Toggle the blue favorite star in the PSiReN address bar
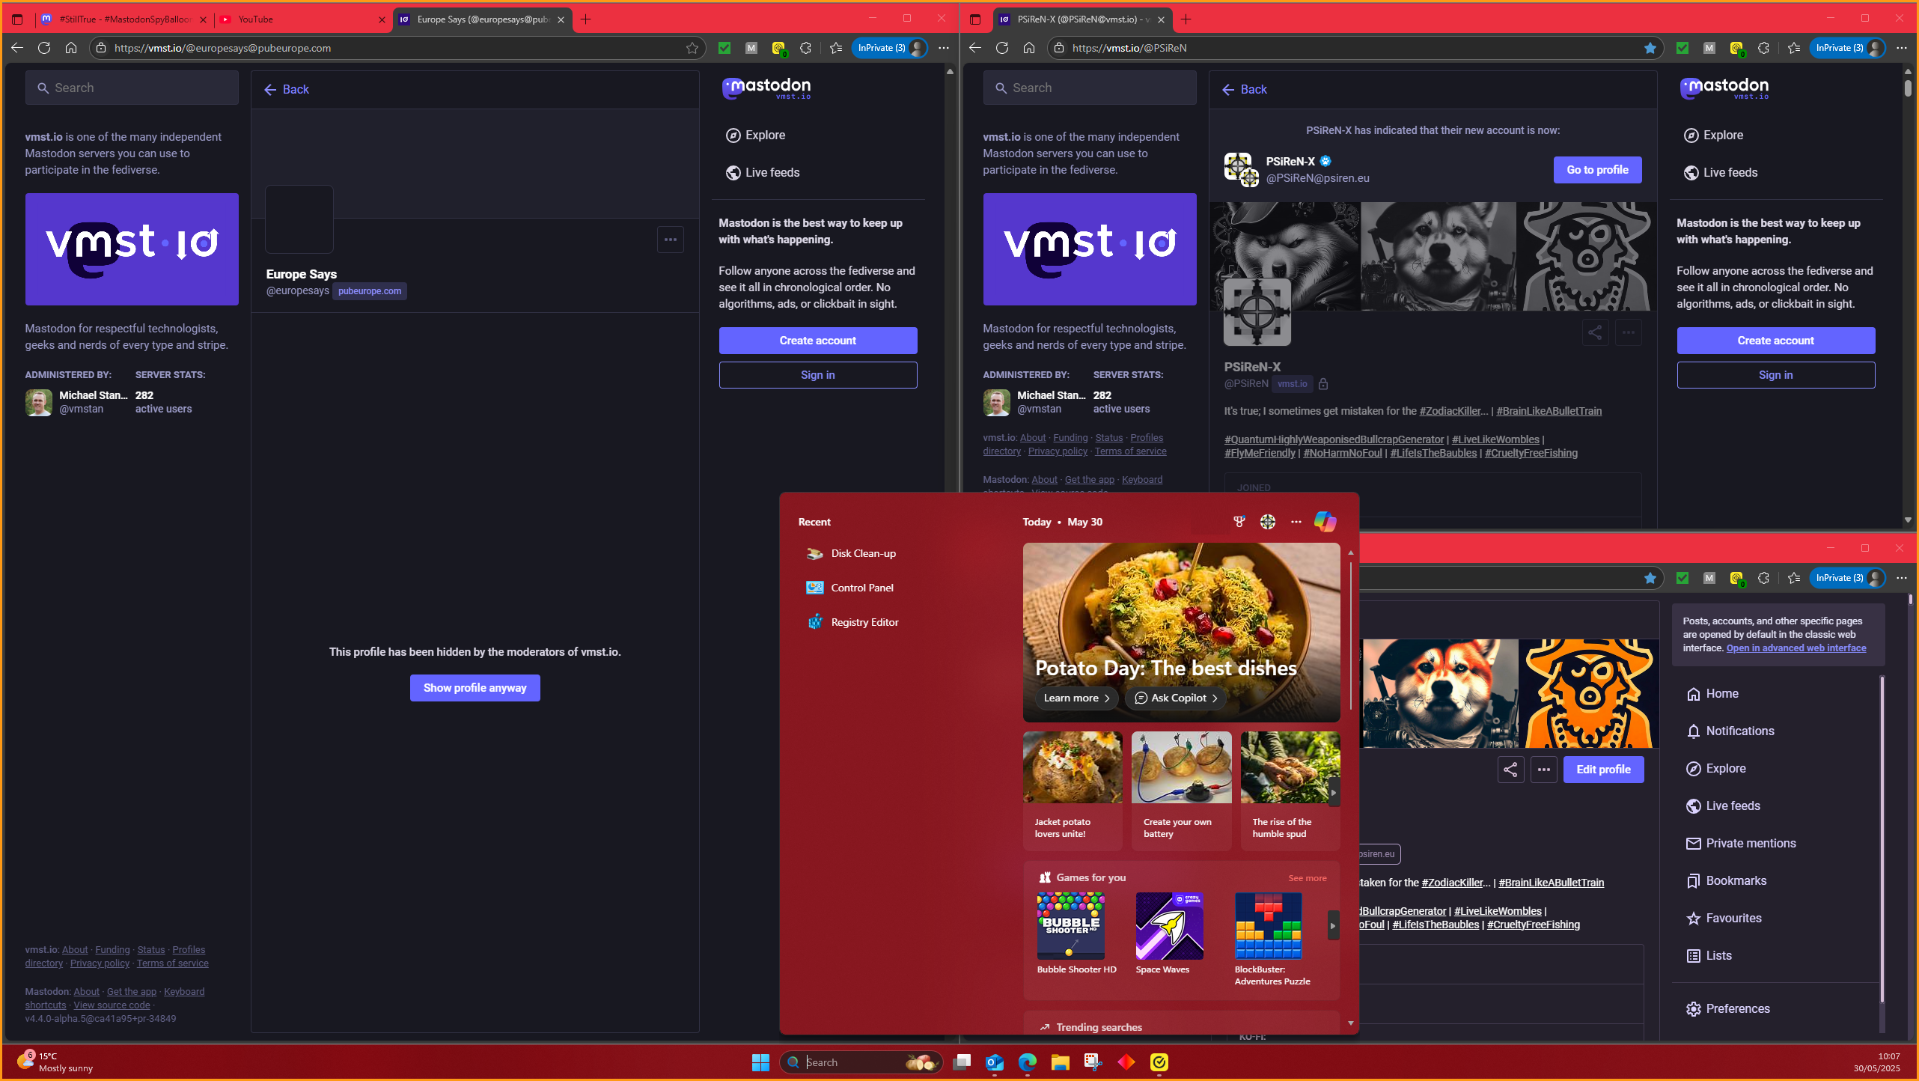 point(1650,48)
